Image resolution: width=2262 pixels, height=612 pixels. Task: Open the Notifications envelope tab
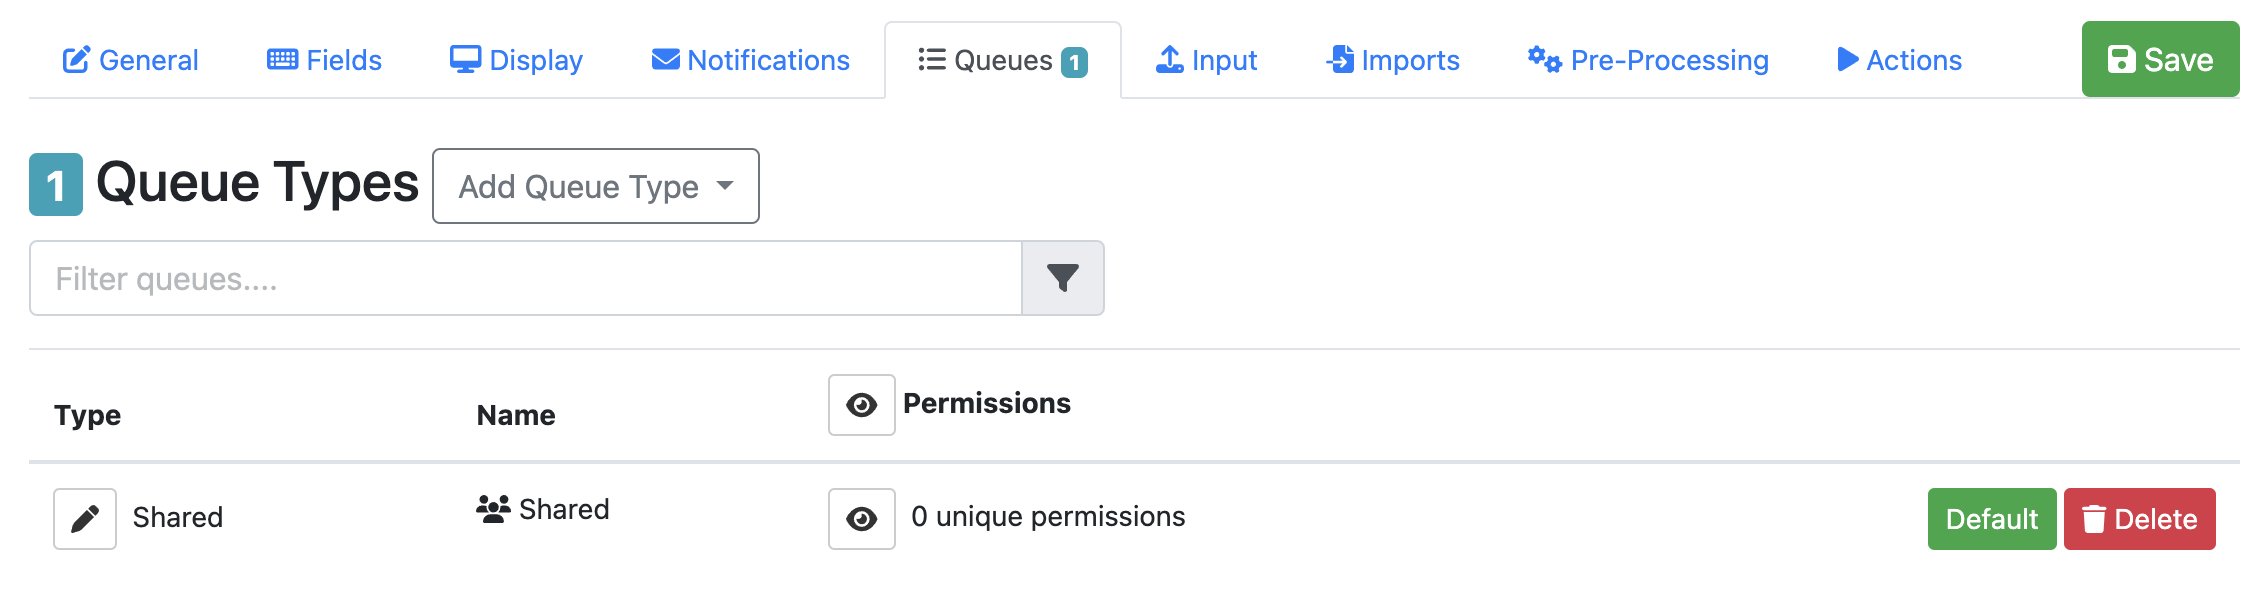[x=750, y=60]
